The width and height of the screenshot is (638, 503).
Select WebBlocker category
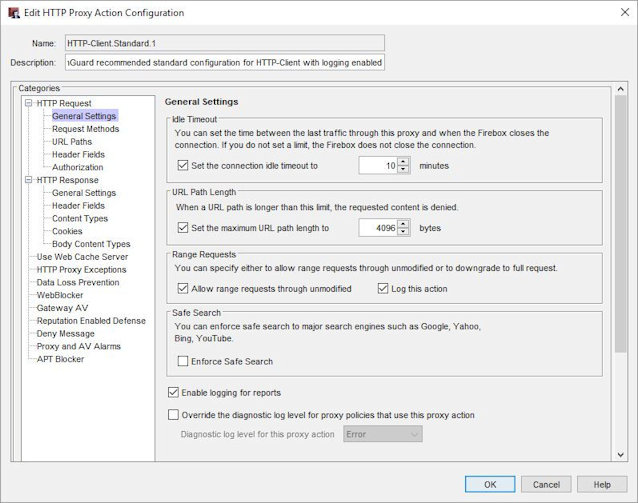tap(60, 295)
